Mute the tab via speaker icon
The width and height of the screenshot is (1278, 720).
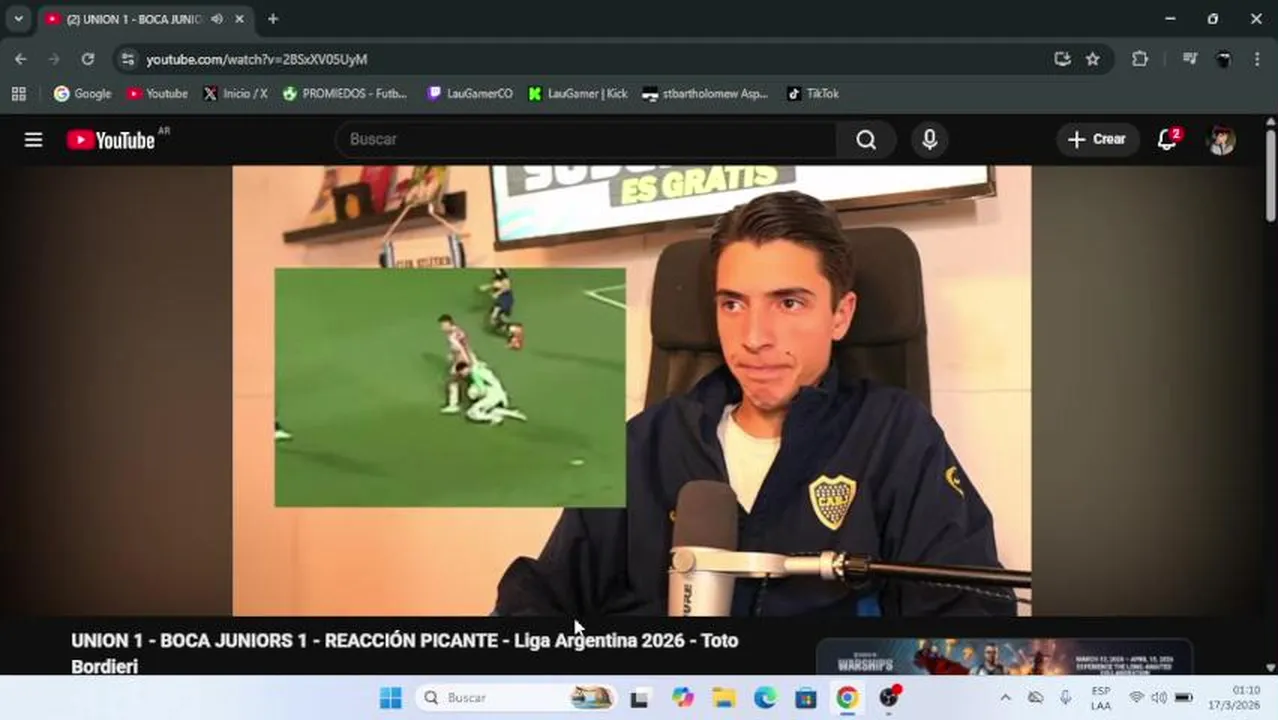click(x=216, y=19)
